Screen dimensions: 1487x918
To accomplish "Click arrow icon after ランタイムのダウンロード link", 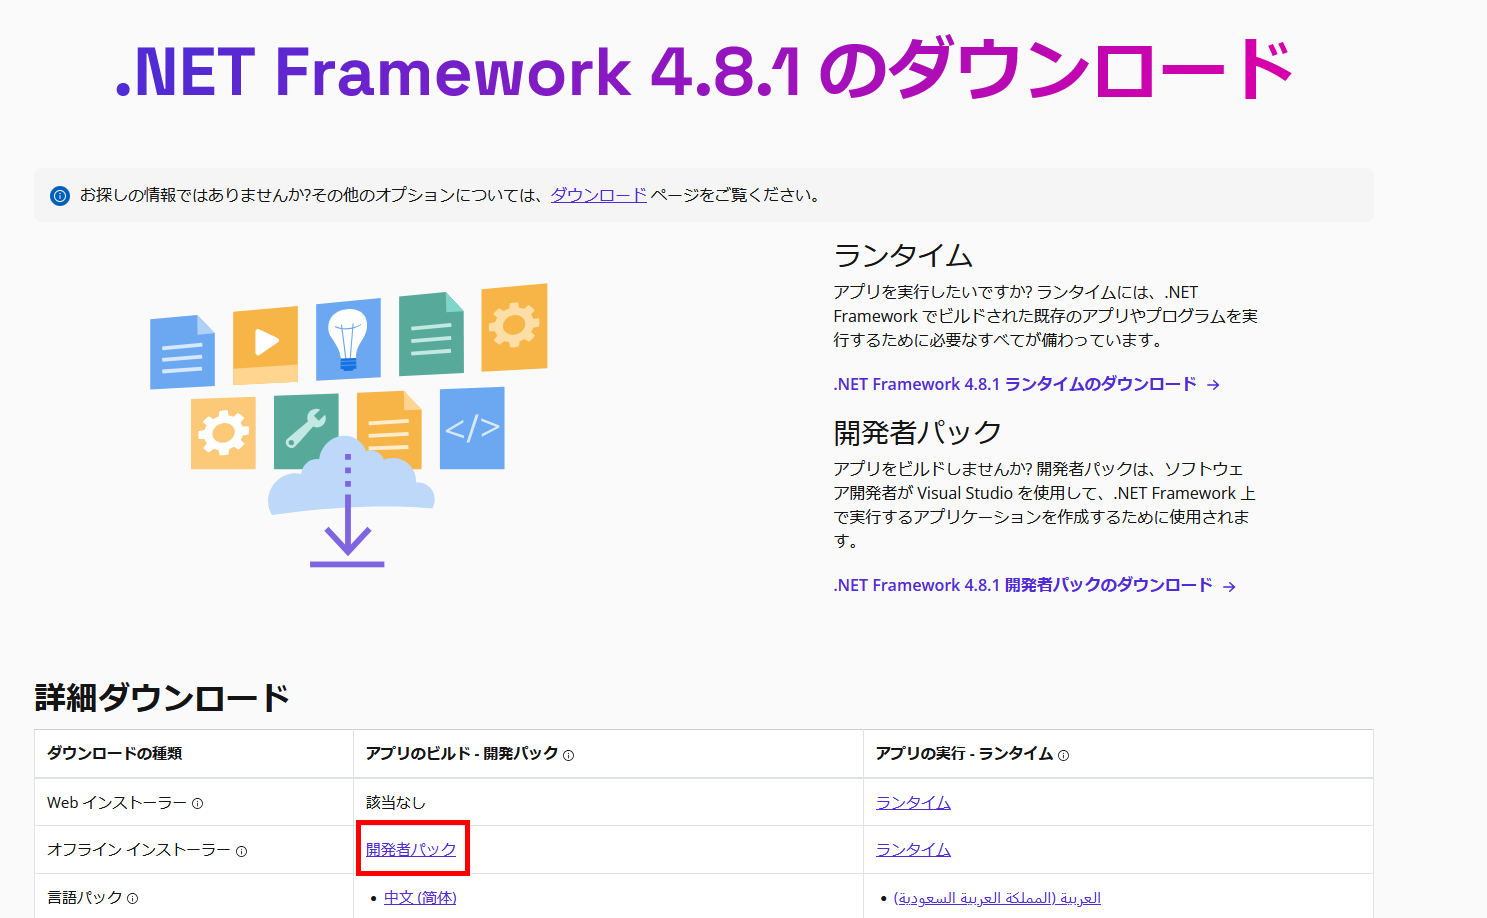I will (x=1213, y=385).
